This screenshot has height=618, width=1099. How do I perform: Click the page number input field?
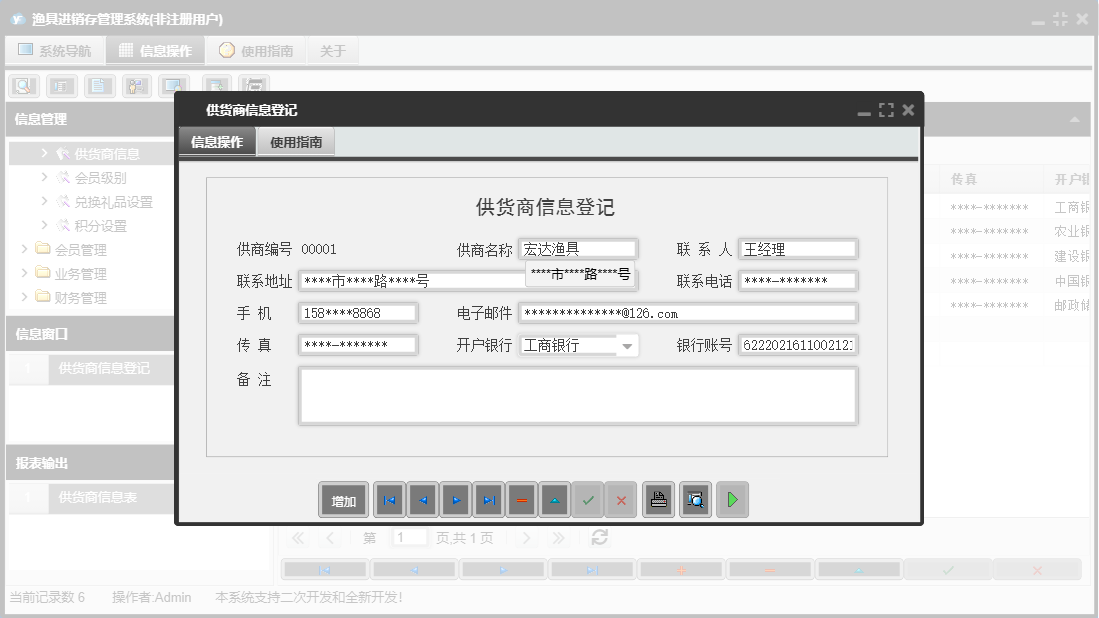tap(409, 537)
